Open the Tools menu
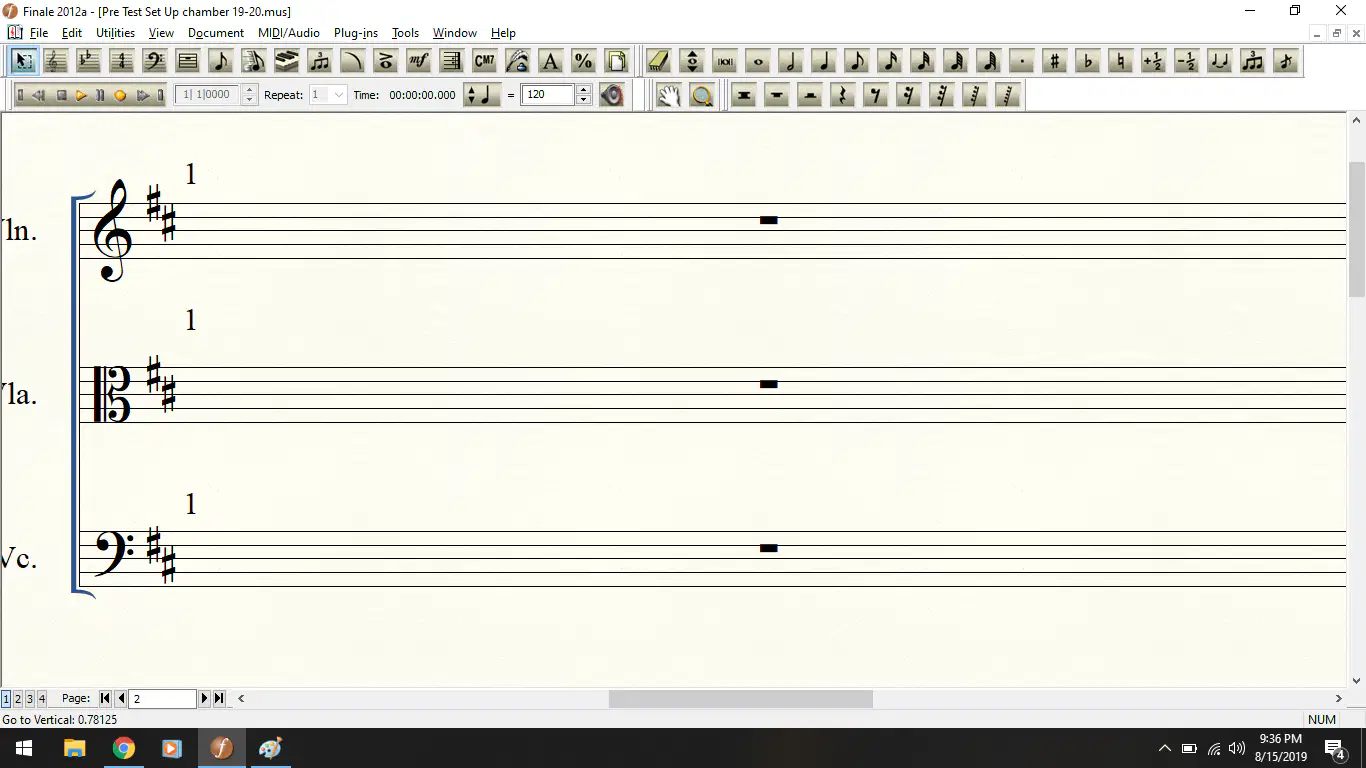This screenshot has height=768, width=1366. click(405, 33)
